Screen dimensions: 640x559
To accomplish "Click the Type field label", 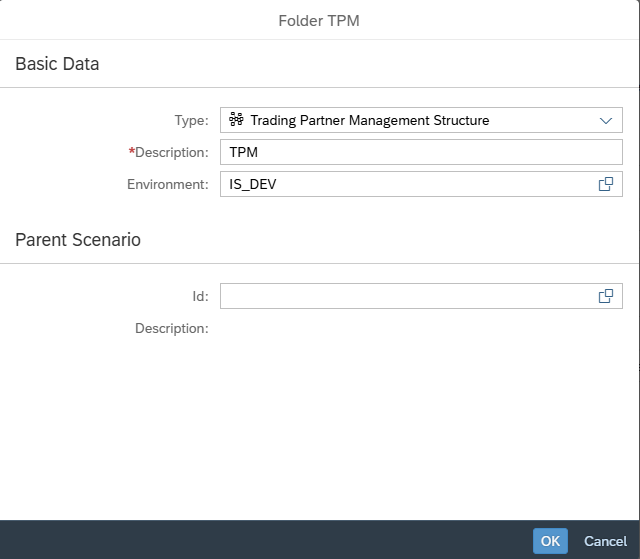I will (191, 120).
